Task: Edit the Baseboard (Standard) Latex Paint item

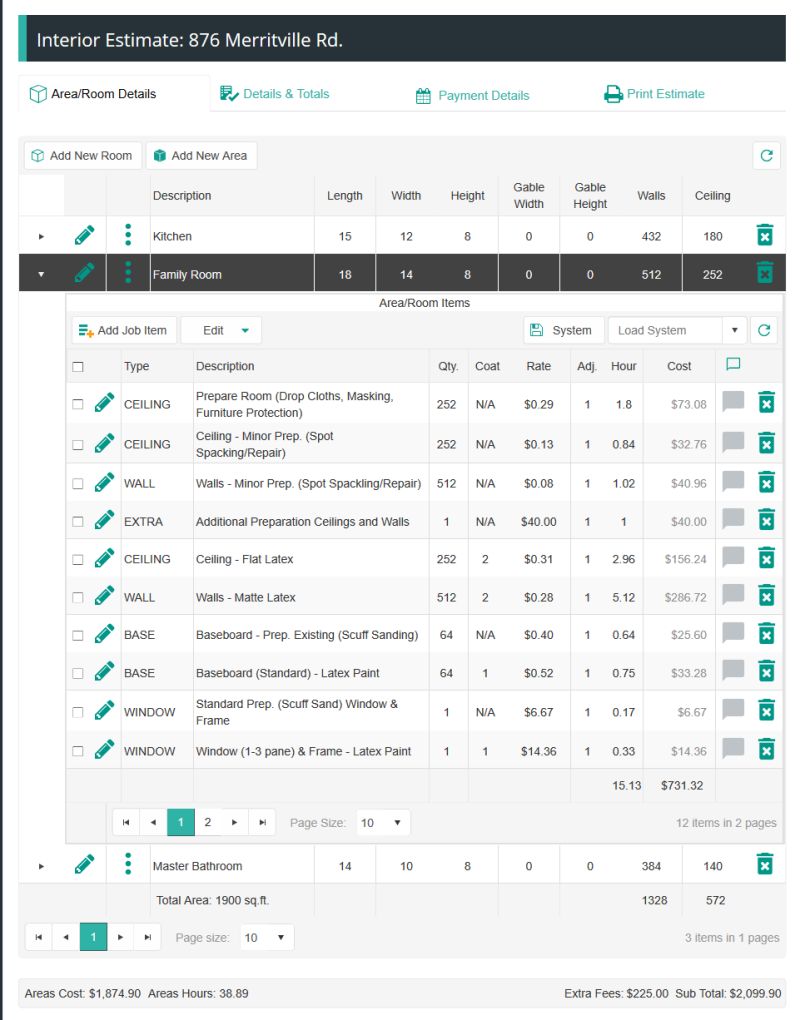Action: (x=104, y=672)
